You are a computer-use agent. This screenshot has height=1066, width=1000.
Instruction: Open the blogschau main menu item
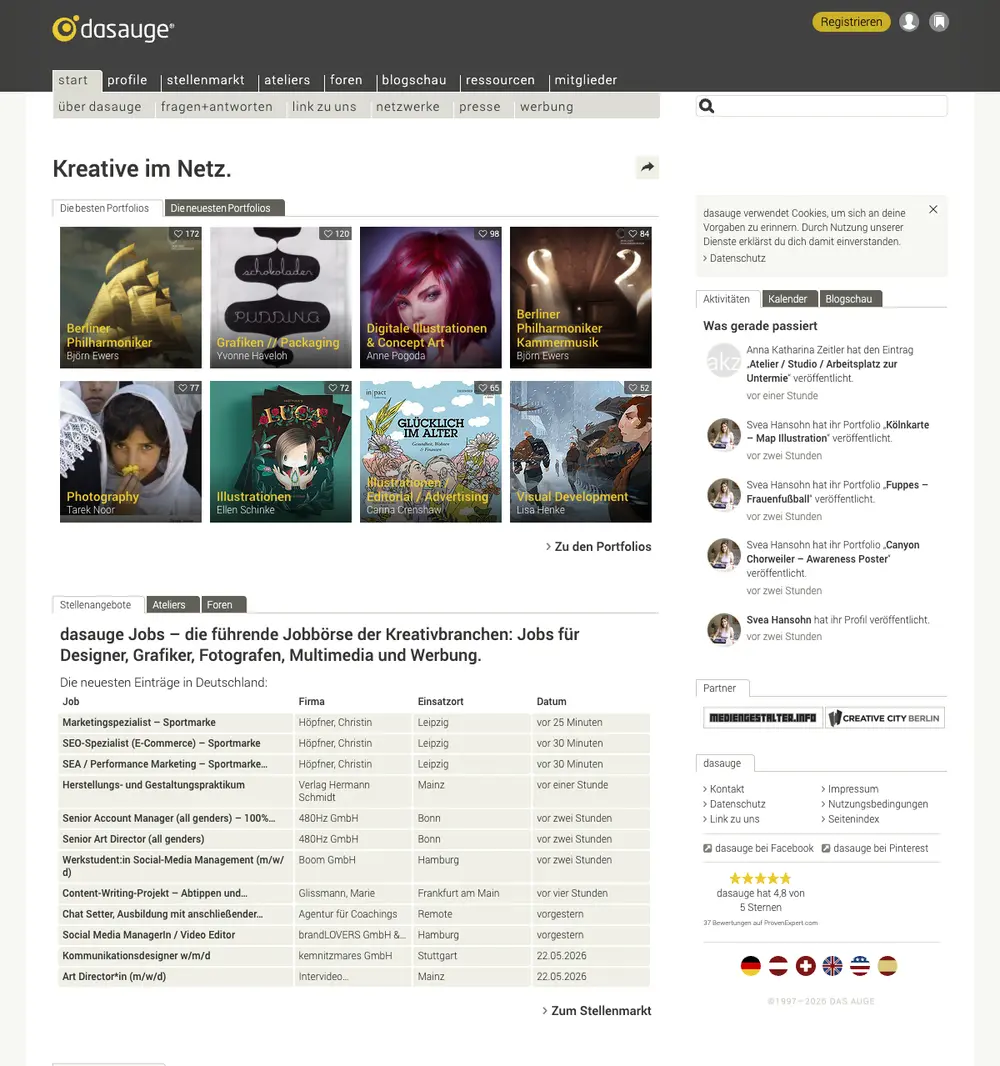coord(414,80)
